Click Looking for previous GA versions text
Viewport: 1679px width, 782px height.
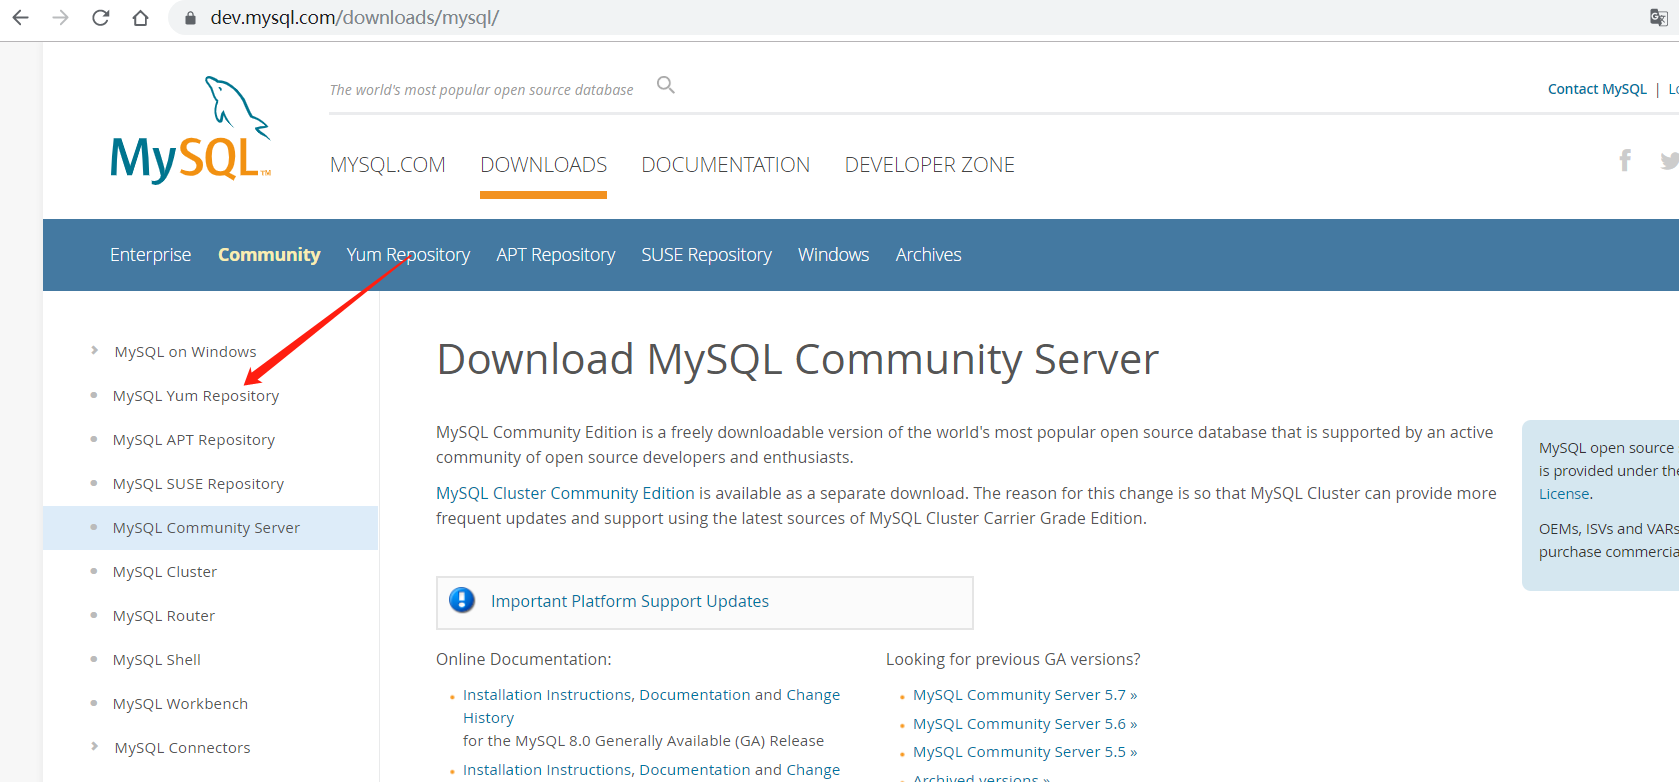click(1013, 660)
